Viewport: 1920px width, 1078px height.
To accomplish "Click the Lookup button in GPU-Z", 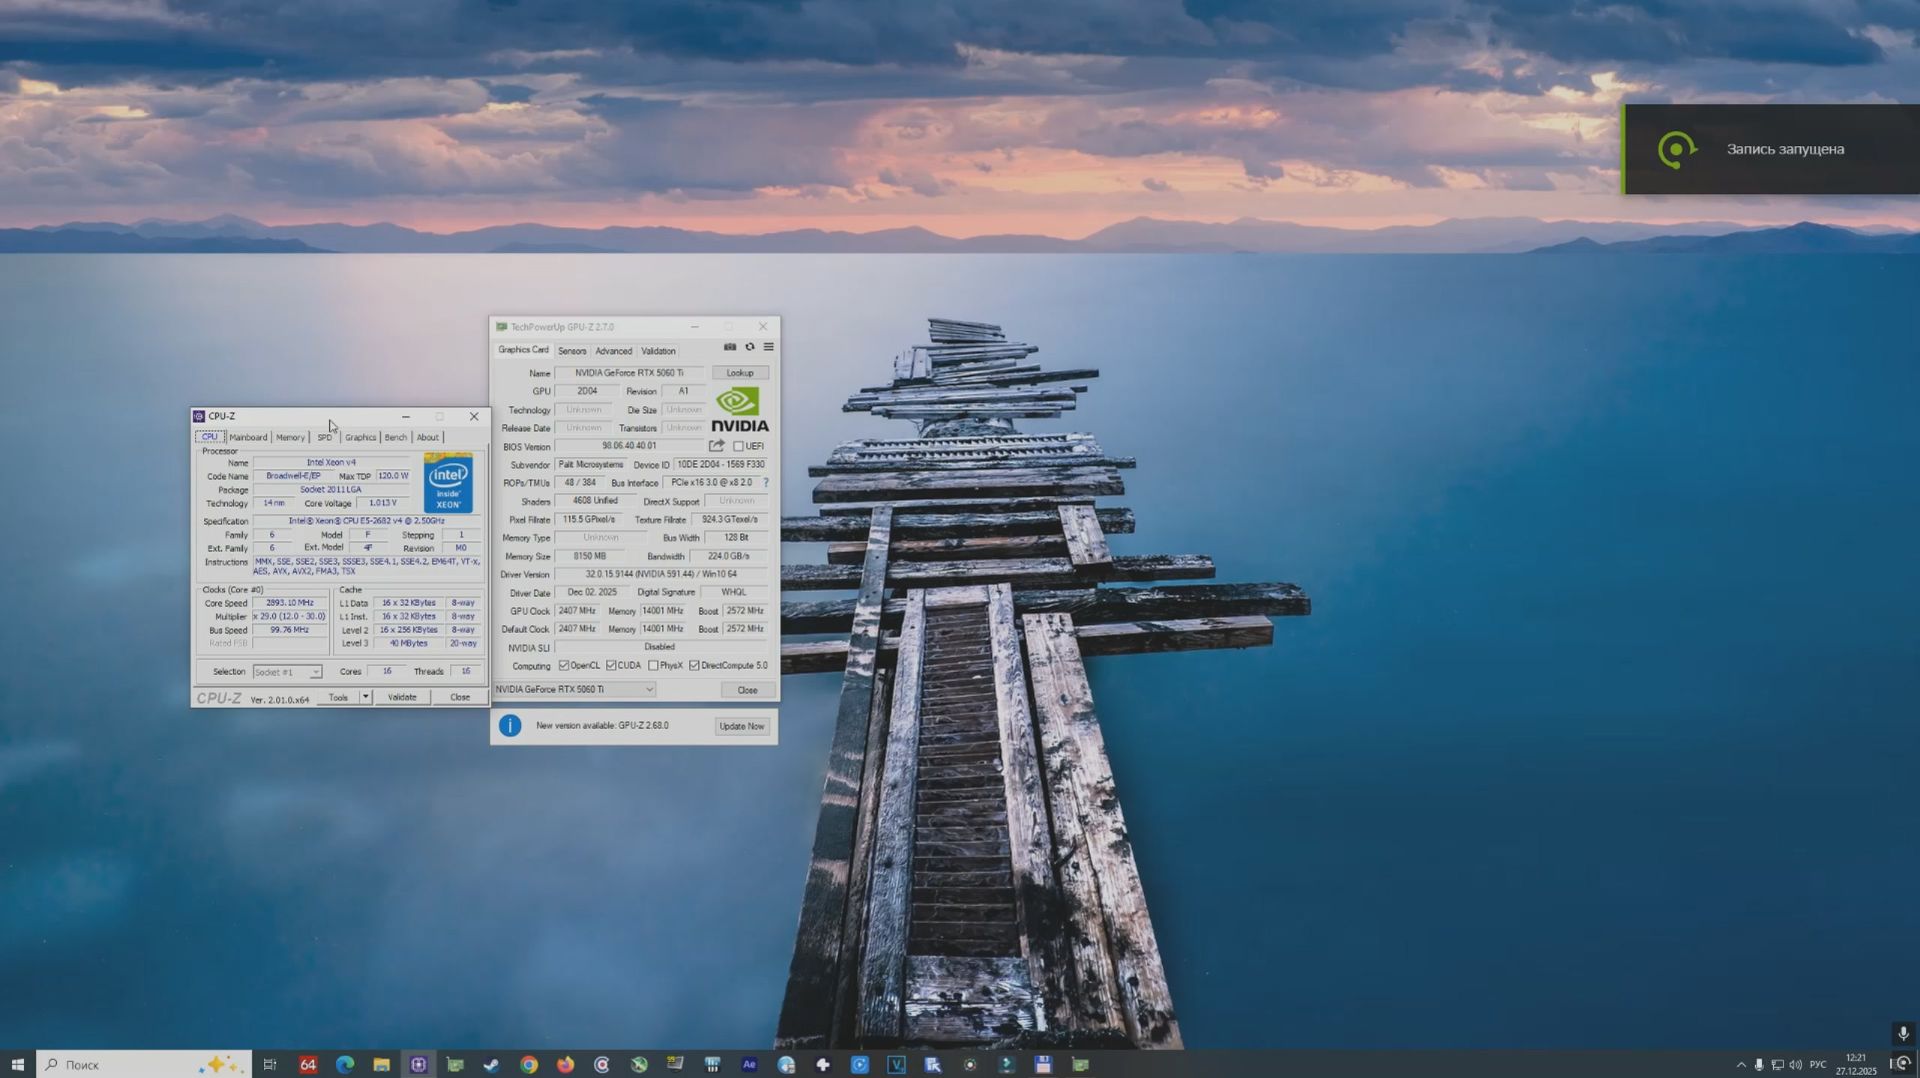I will (x=741, y=372).
